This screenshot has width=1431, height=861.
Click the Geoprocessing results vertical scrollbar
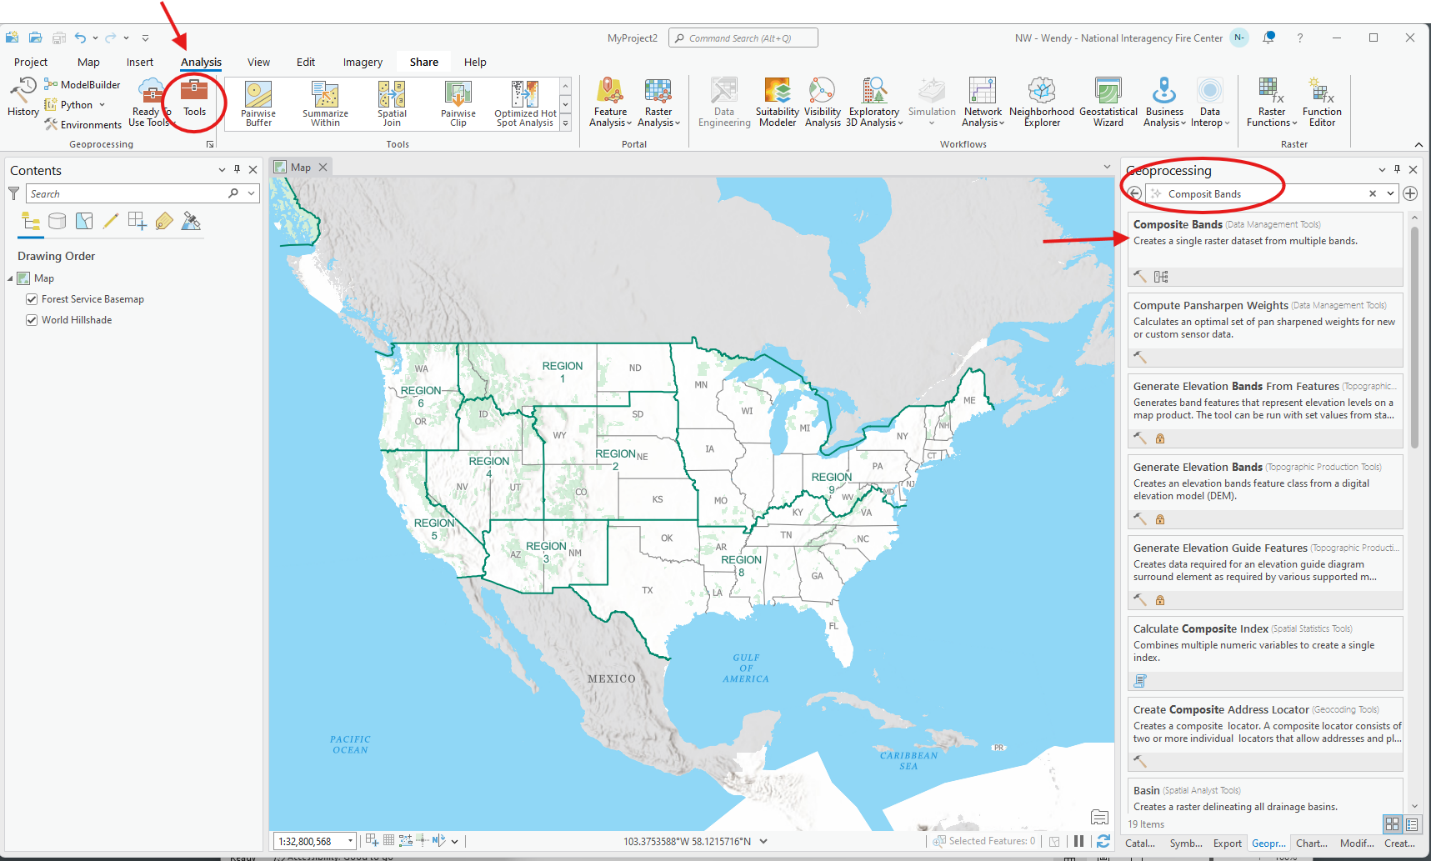pyautogui.click(x=1414, y=338)
